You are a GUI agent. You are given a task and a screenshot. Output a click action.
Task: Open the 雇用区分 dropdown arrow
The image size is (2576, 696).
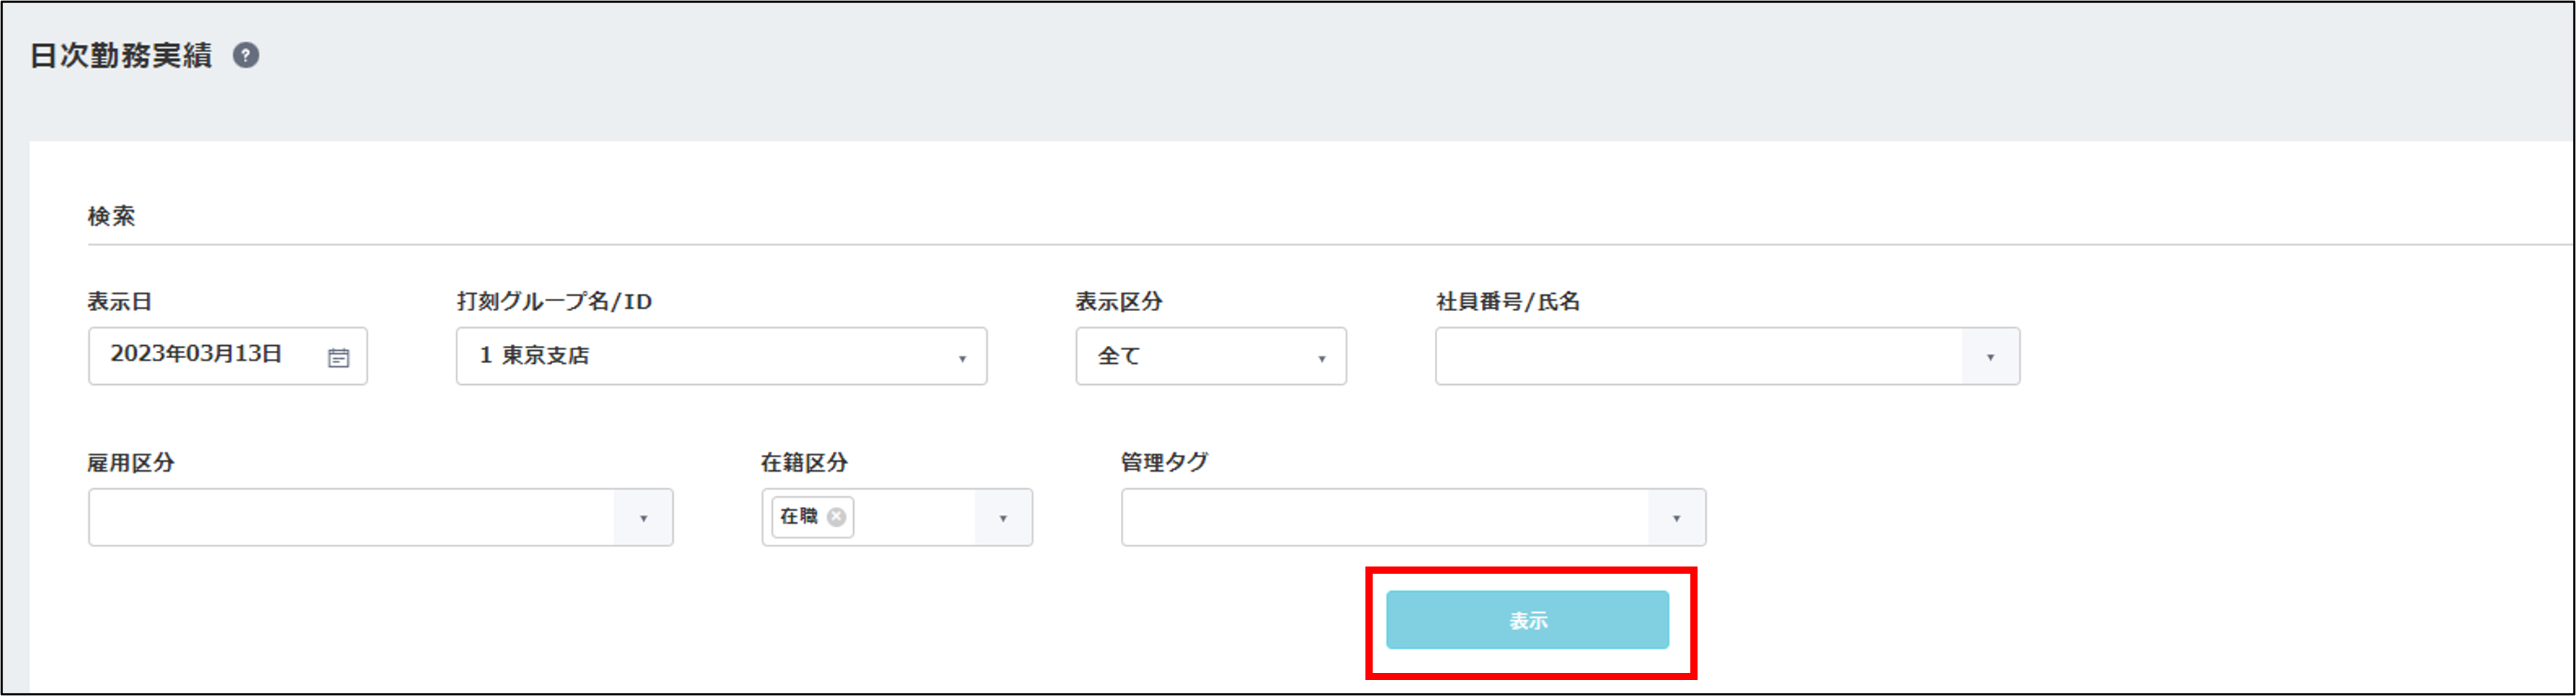click(x=643, y=518)
